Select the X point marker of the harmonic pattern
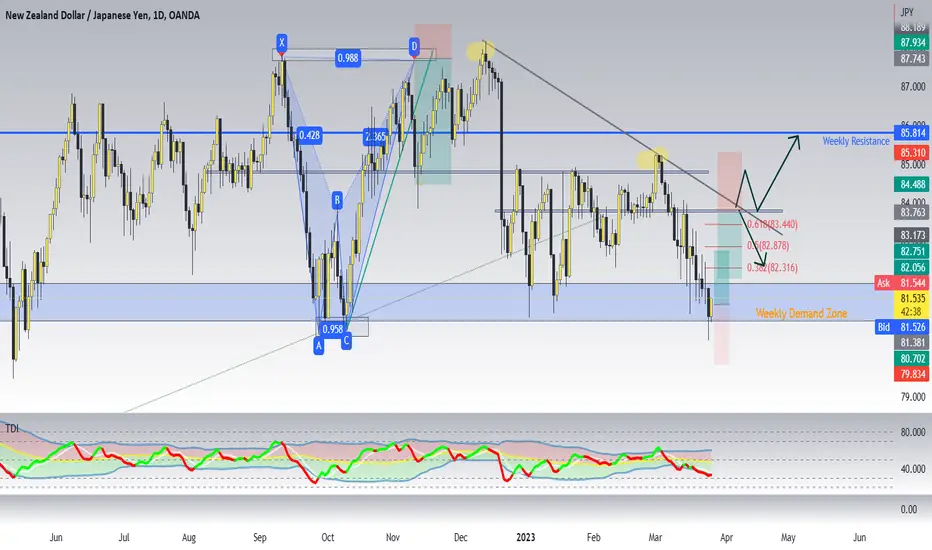The height and width of the screenshot is (550, 932). click(281, 42)
